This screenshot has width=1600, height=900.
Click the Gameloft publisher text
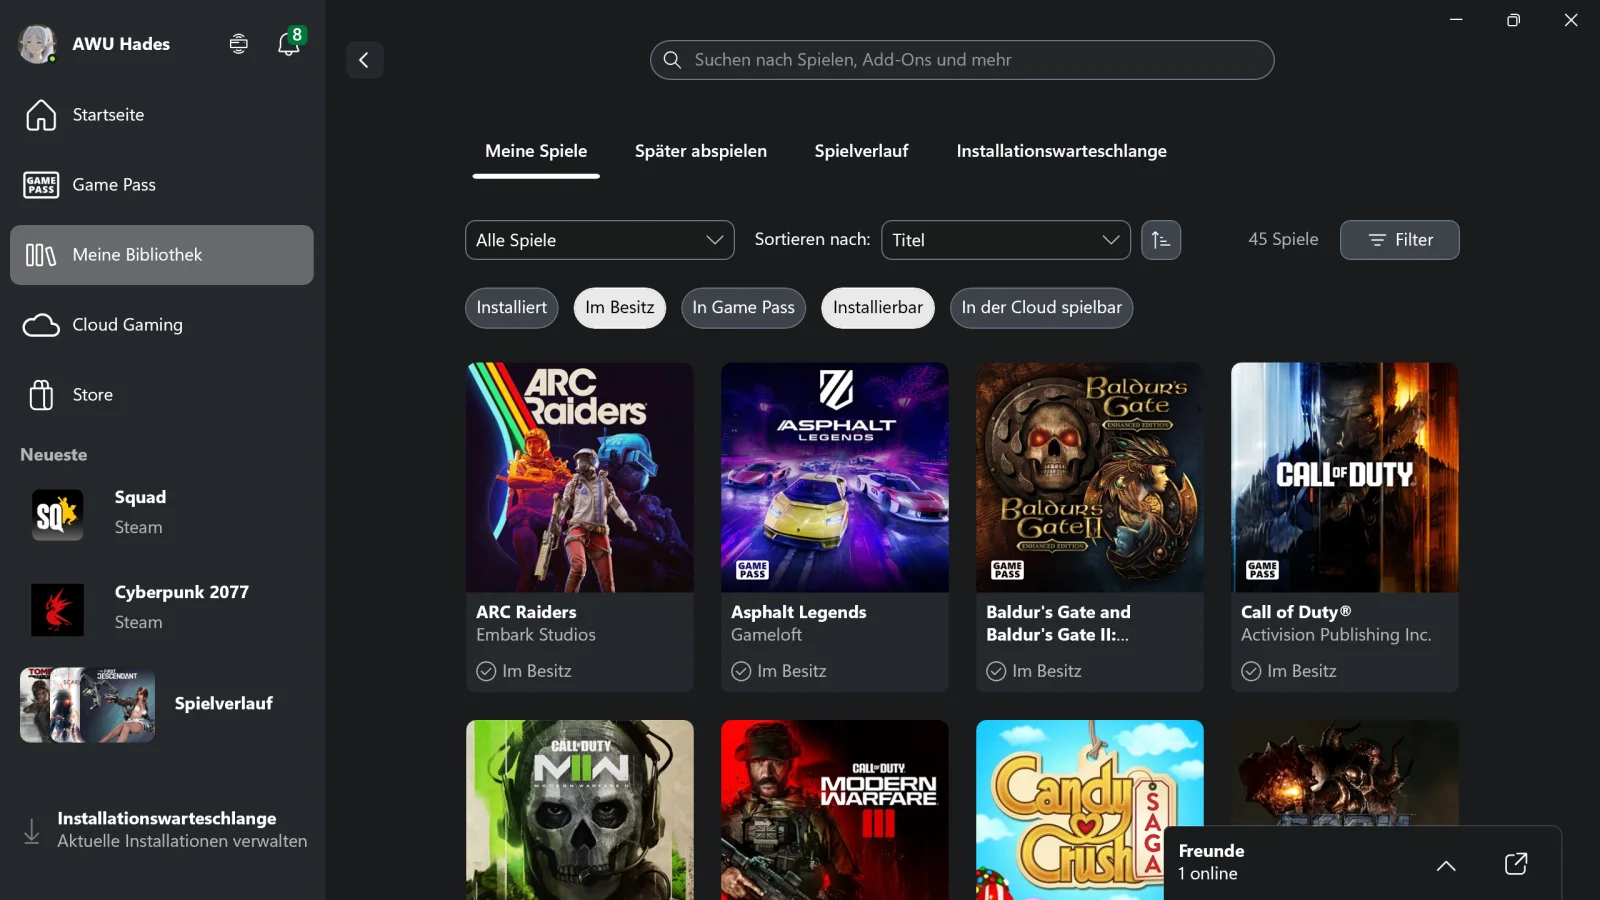click(766, 635)
